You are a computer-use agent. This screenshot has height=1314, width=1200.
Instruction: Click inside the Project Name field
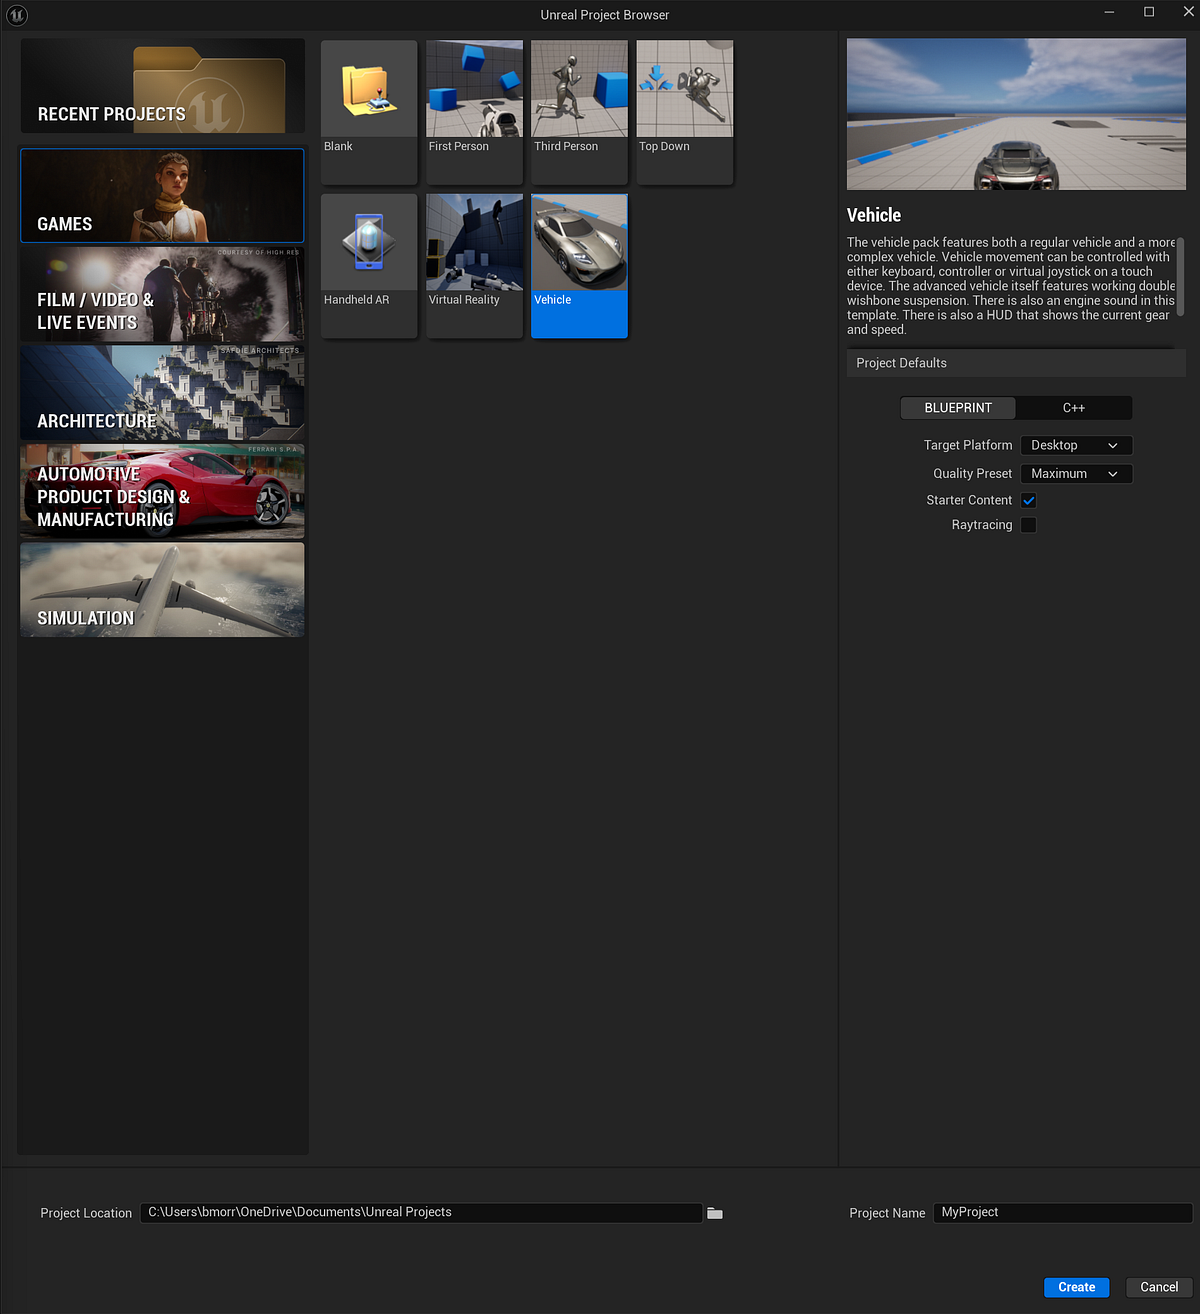click(x=1061, y=1212)
